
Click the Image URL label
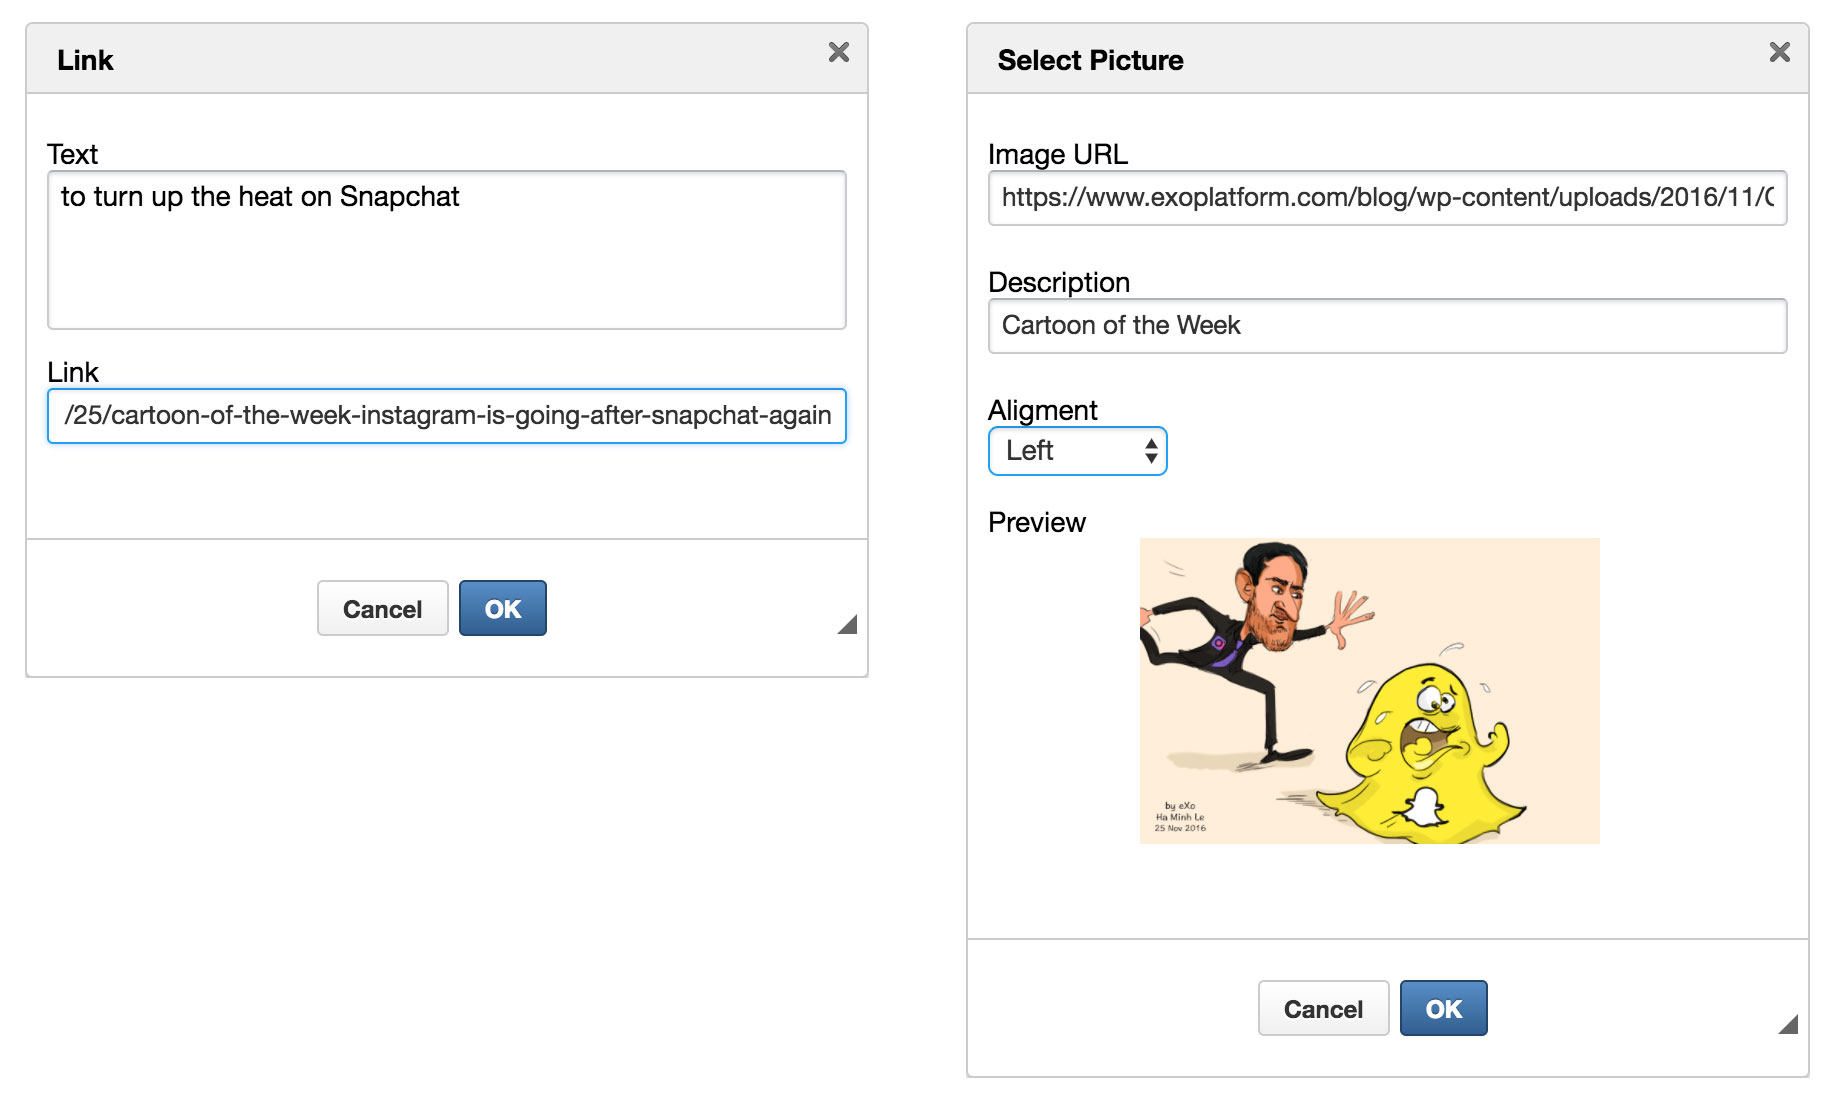(1057, 154)
